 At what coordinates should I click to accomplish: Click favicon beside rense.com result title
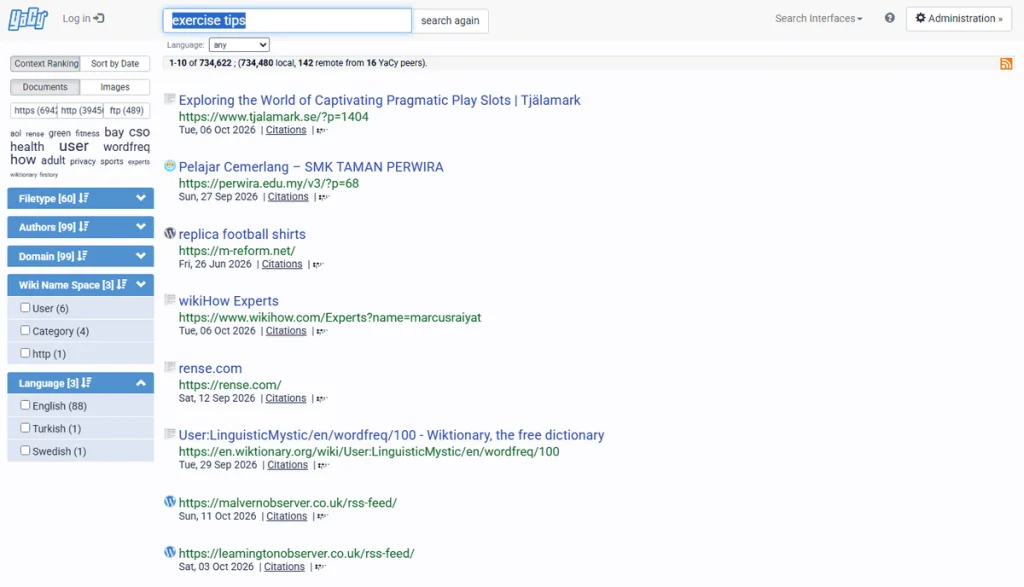[170, 367]
